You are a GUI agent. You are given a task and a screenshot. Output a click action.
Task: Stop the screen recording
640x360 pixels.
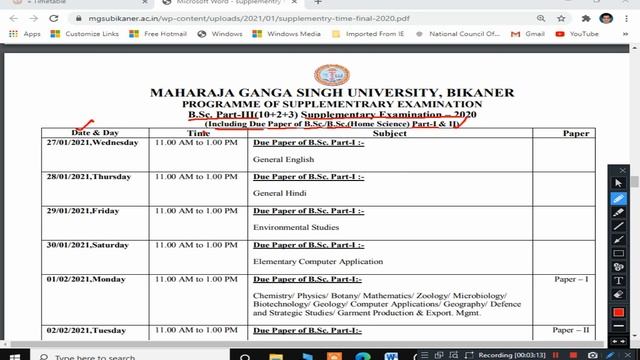(573, 355)
